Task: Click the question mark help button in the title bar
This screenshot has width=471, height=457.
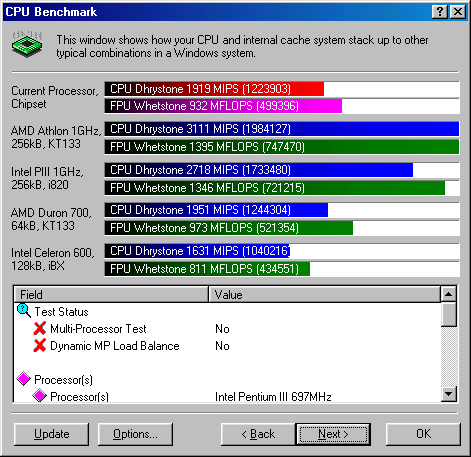Action: coord(440,12)
